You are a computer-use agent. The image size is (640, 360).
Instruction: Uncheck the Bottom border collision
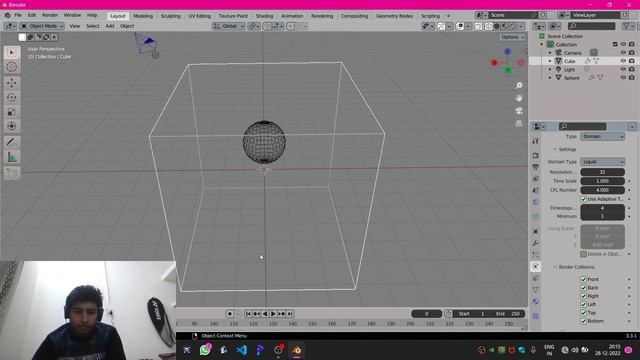pyautogui.click(x=583, y=321)
